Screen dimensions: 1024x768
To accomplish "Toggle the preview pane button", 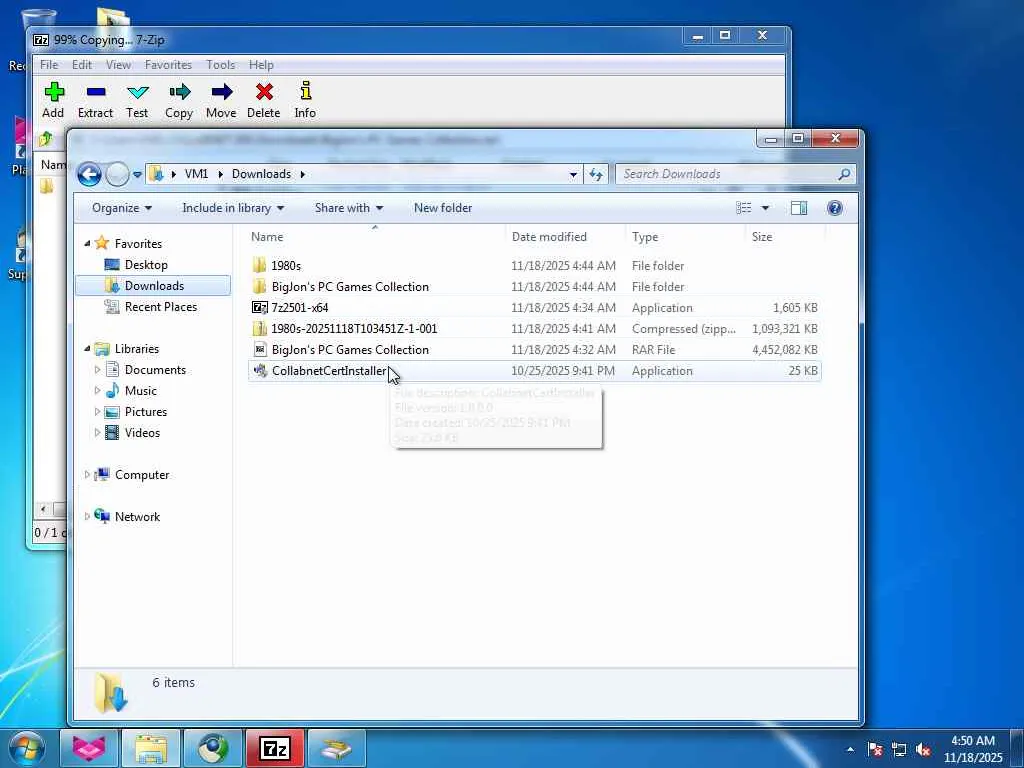I will point(799,208).
